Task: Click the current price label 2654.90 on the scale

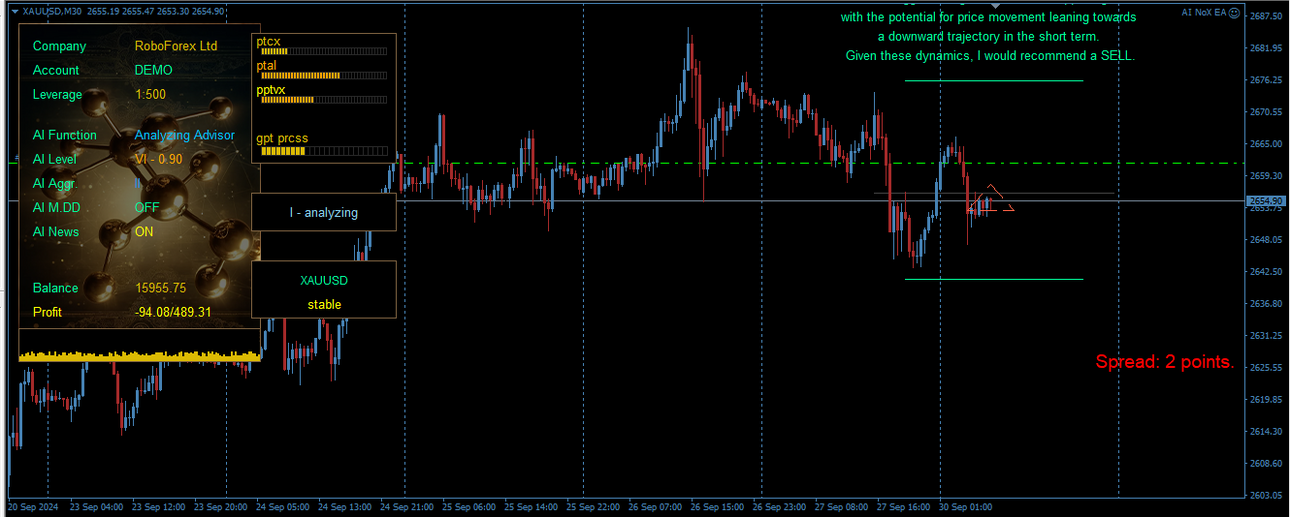Action: click(x=1267, y=201)
